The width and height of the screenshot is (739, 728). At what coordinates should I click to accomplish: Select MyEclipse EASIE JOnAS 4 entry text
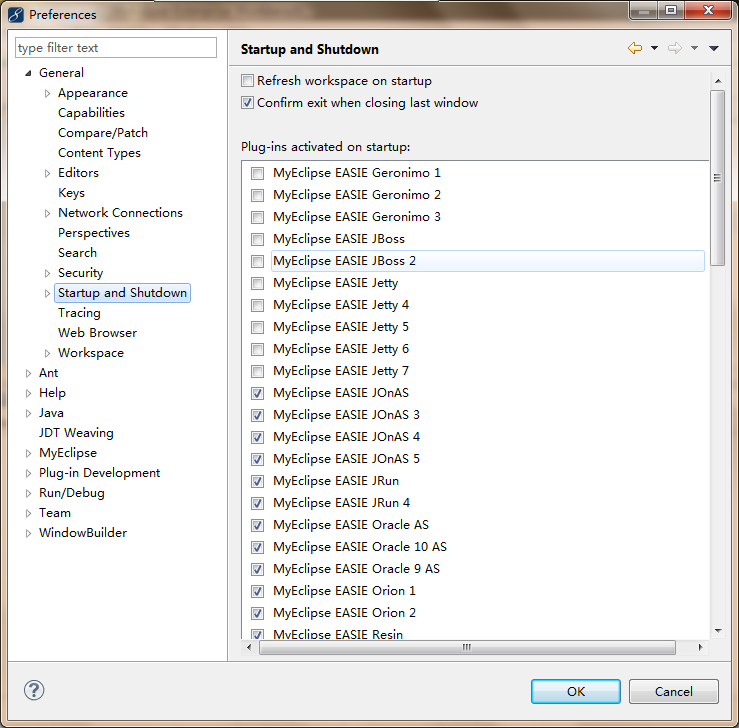pos(346,437)
